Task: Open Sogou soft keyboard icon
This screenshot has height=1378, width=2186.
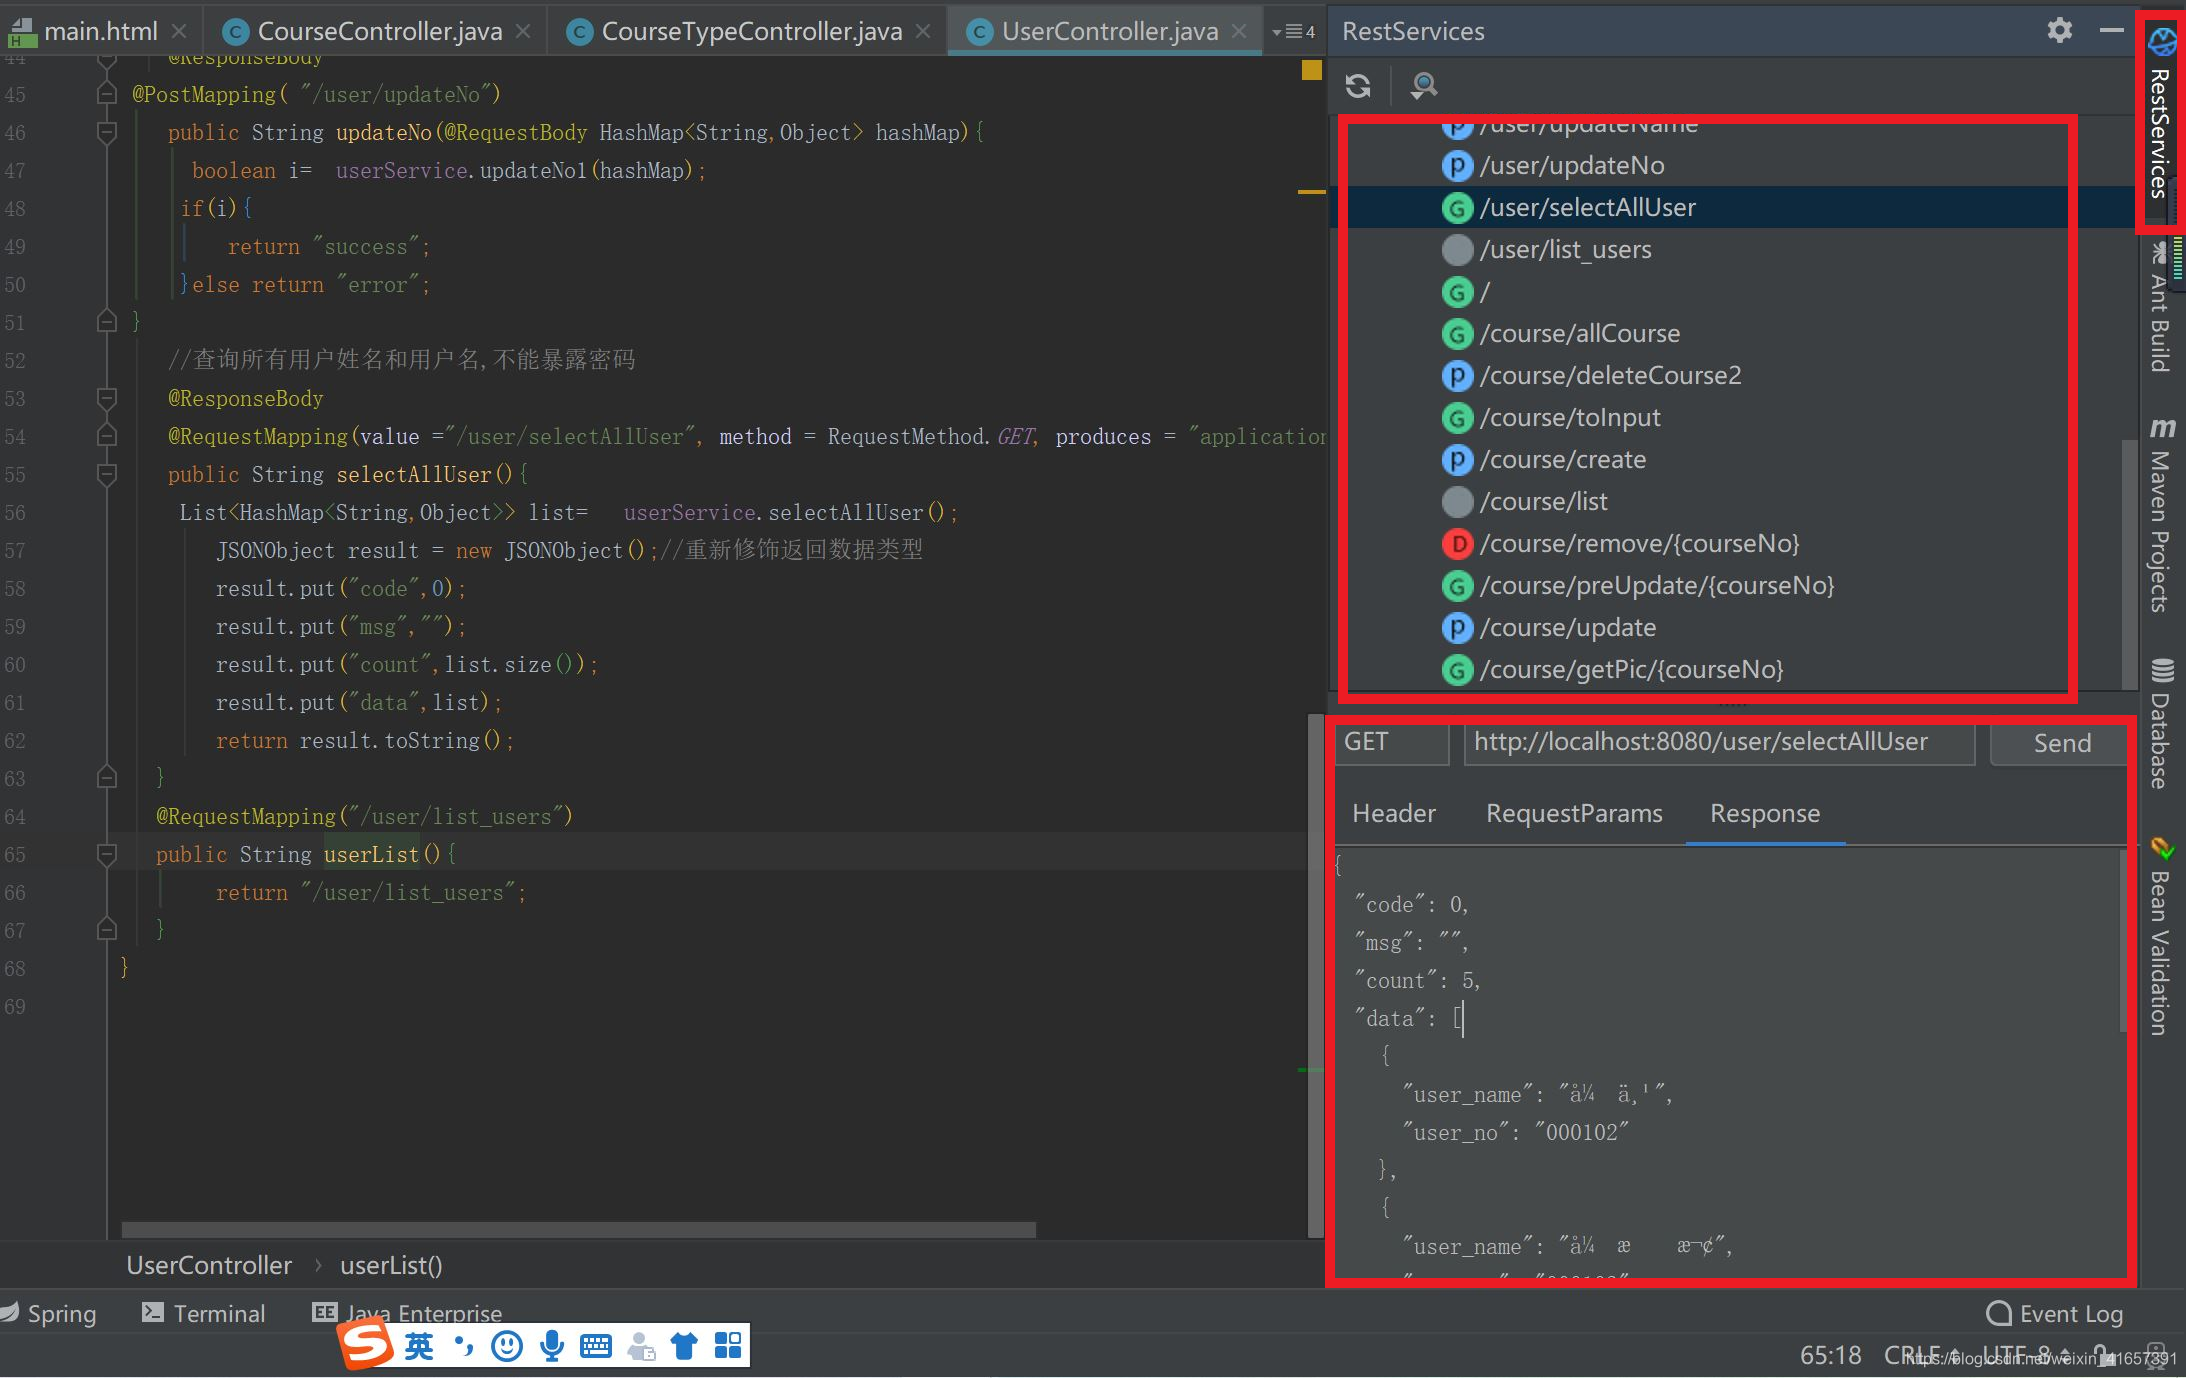Action: [x=595, y=1347]
